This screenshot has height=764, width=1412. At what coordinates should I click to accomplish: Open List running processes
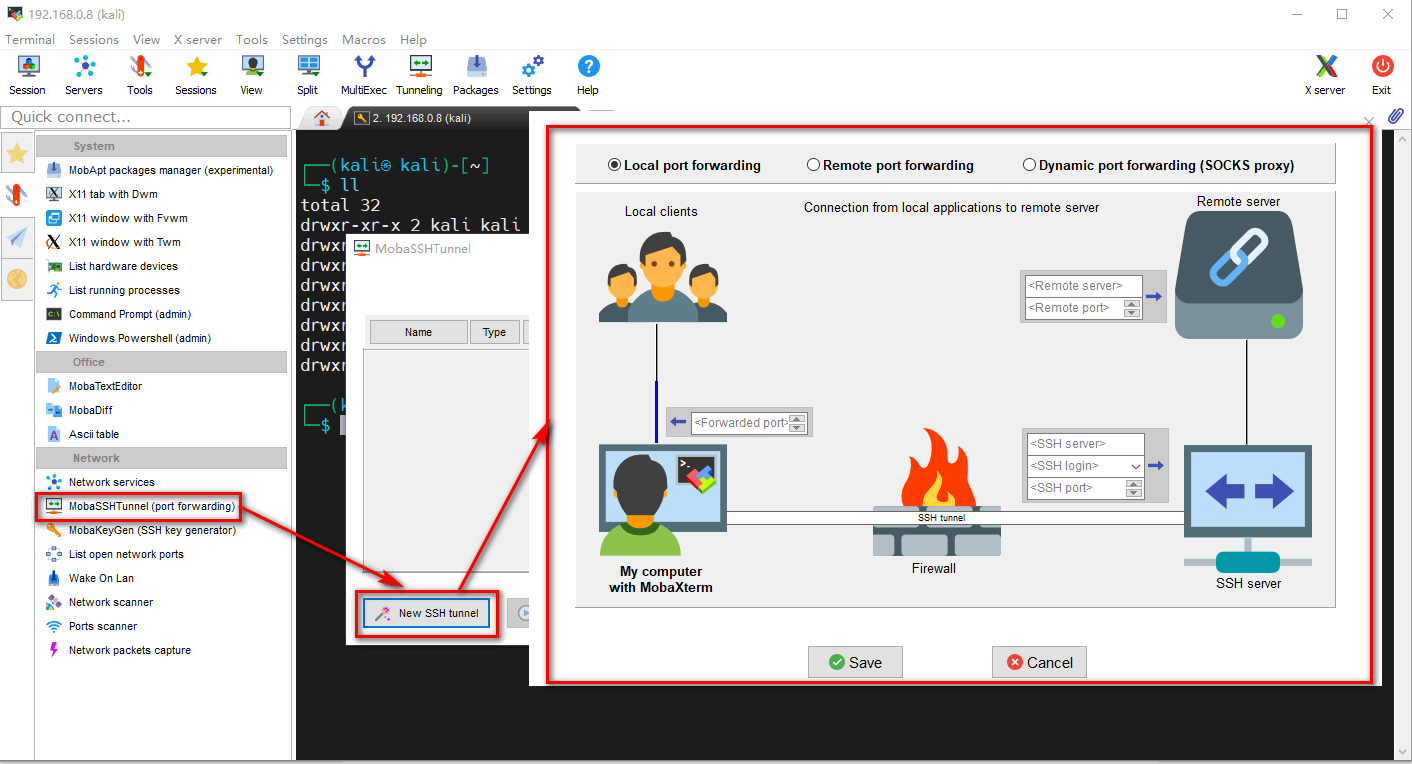click(114, 290)
